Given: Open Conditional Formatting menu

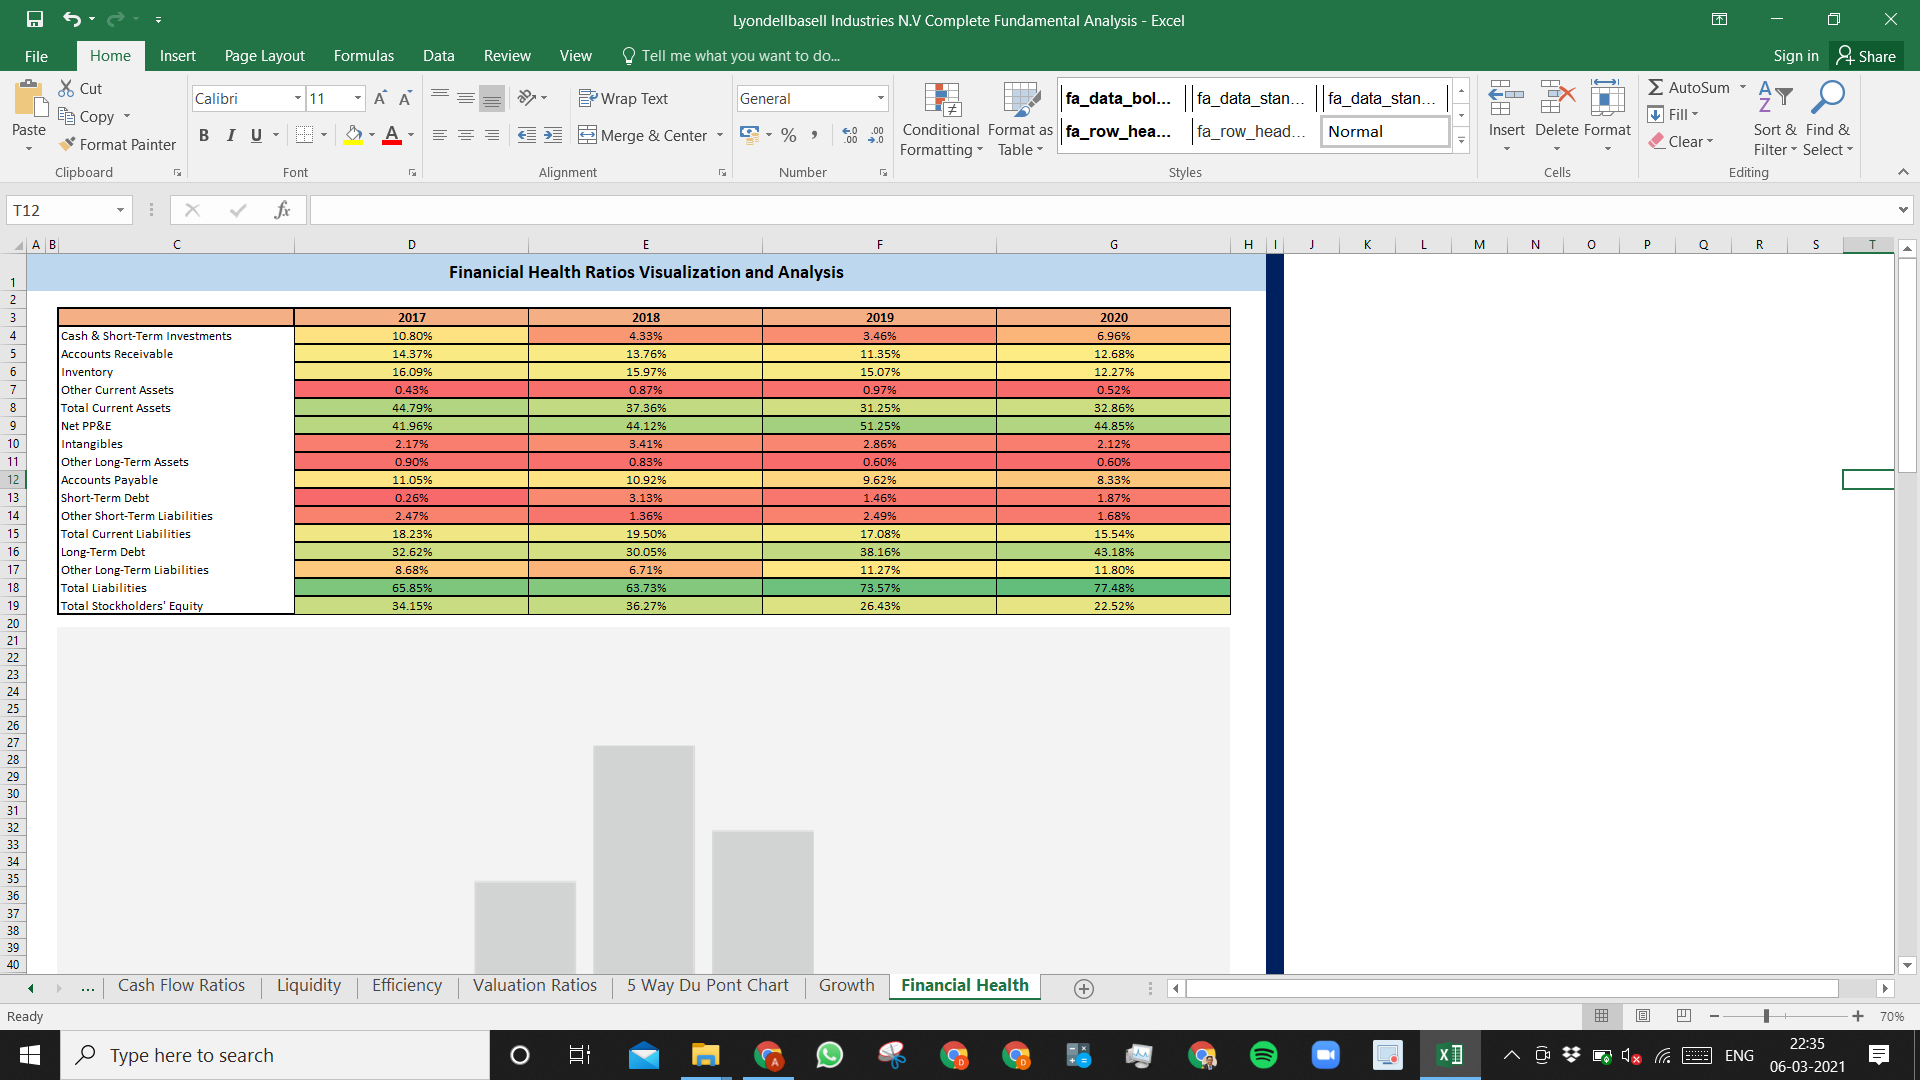Looking at the screenshot, I should coord(941,119).
